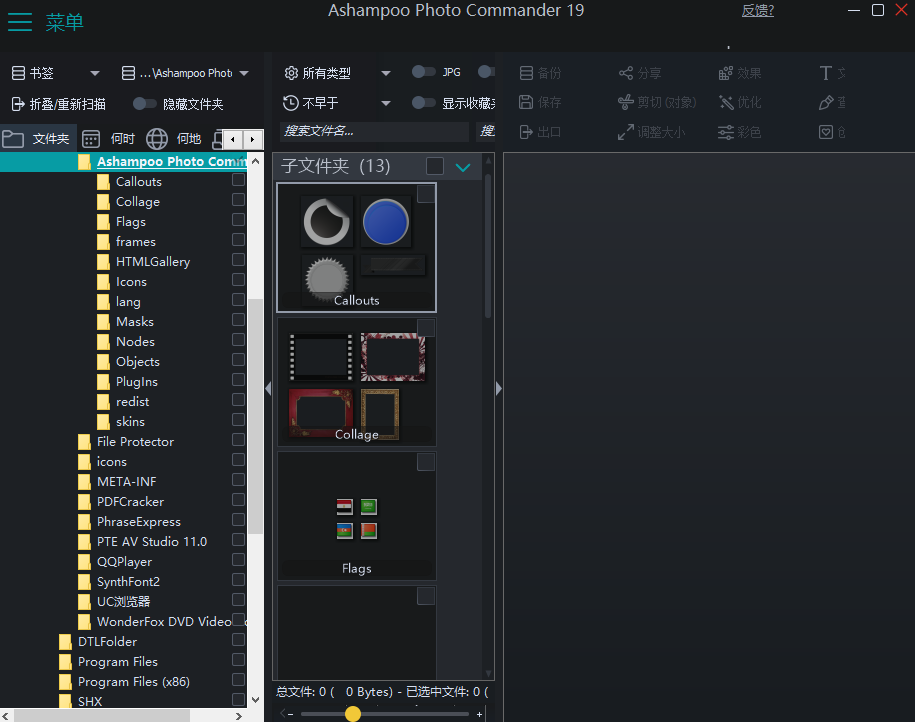
Task: Expand preview using right divider arrow
Action: pos(498,388)
